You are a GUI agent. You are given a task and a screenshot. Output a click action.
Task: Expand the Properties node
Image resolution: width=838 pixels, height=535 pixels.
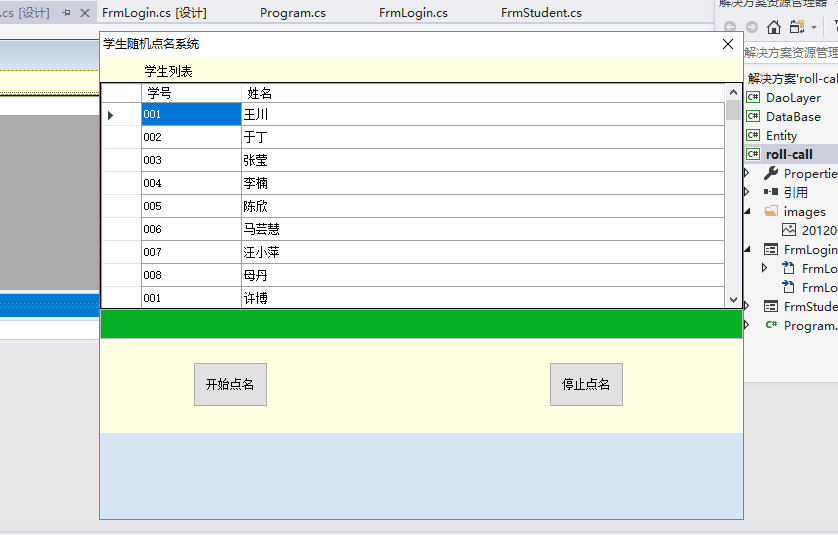pos(747,173)
